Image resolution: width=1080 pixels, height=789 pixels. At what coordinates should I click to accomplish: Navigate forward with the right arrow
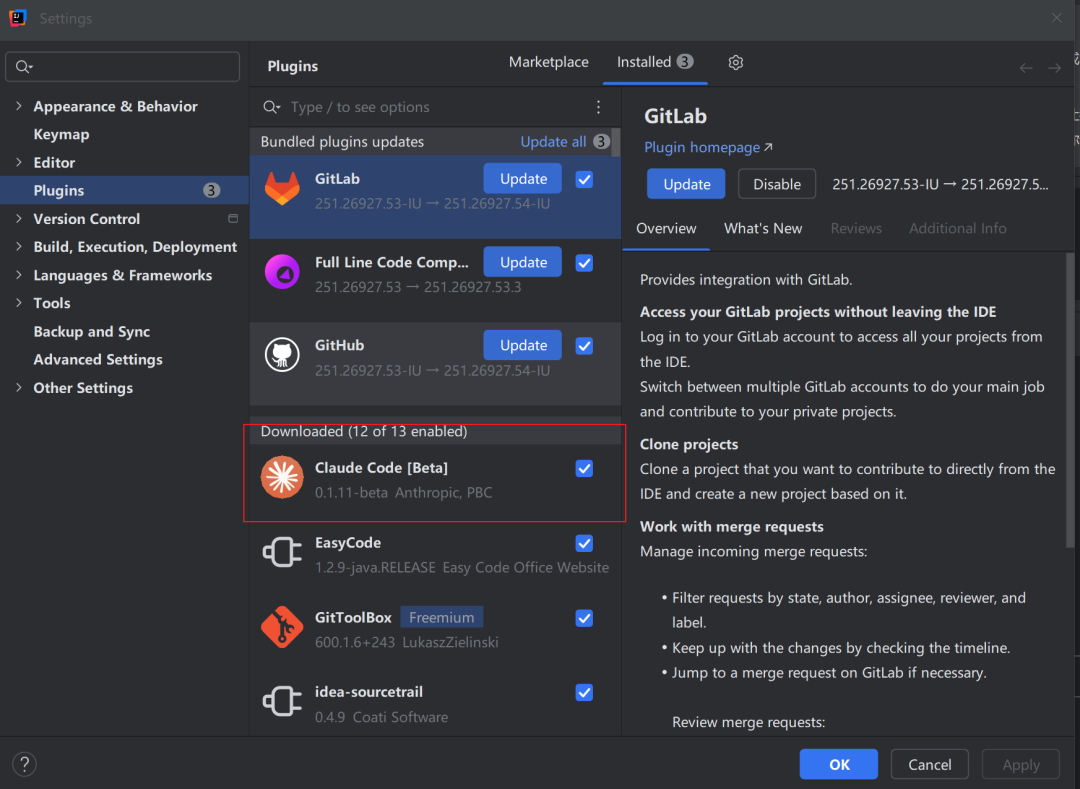(1055, 67)
